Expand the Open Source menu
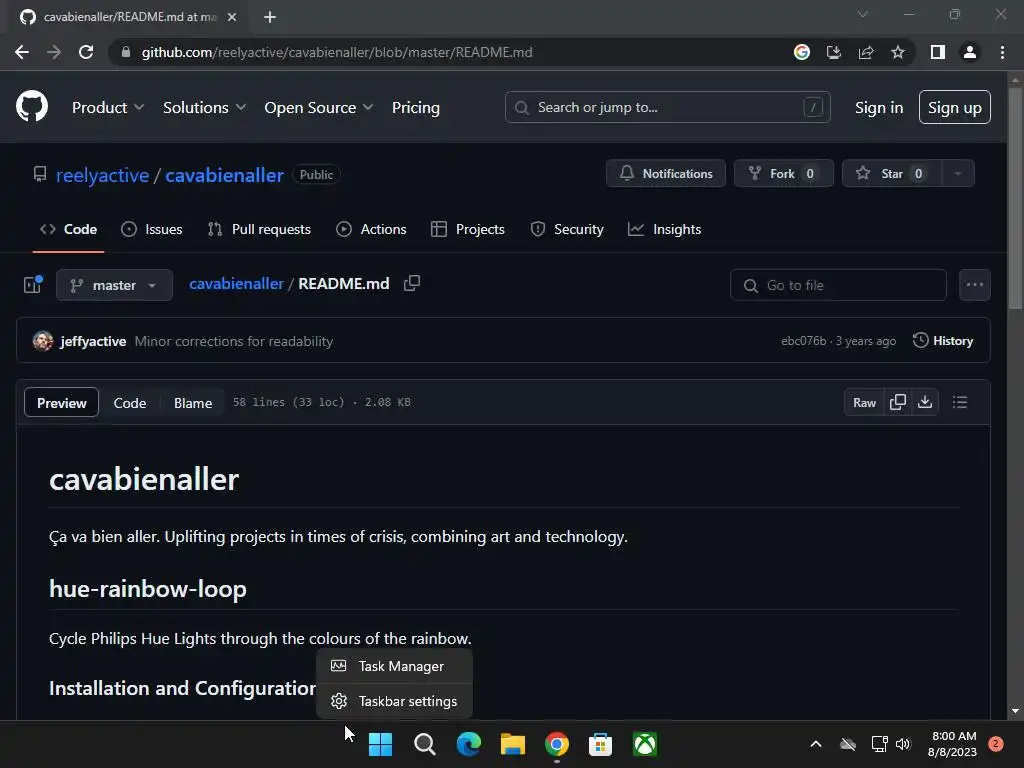The width and height of the screenshot is (1024, 768). coord(319,107)
